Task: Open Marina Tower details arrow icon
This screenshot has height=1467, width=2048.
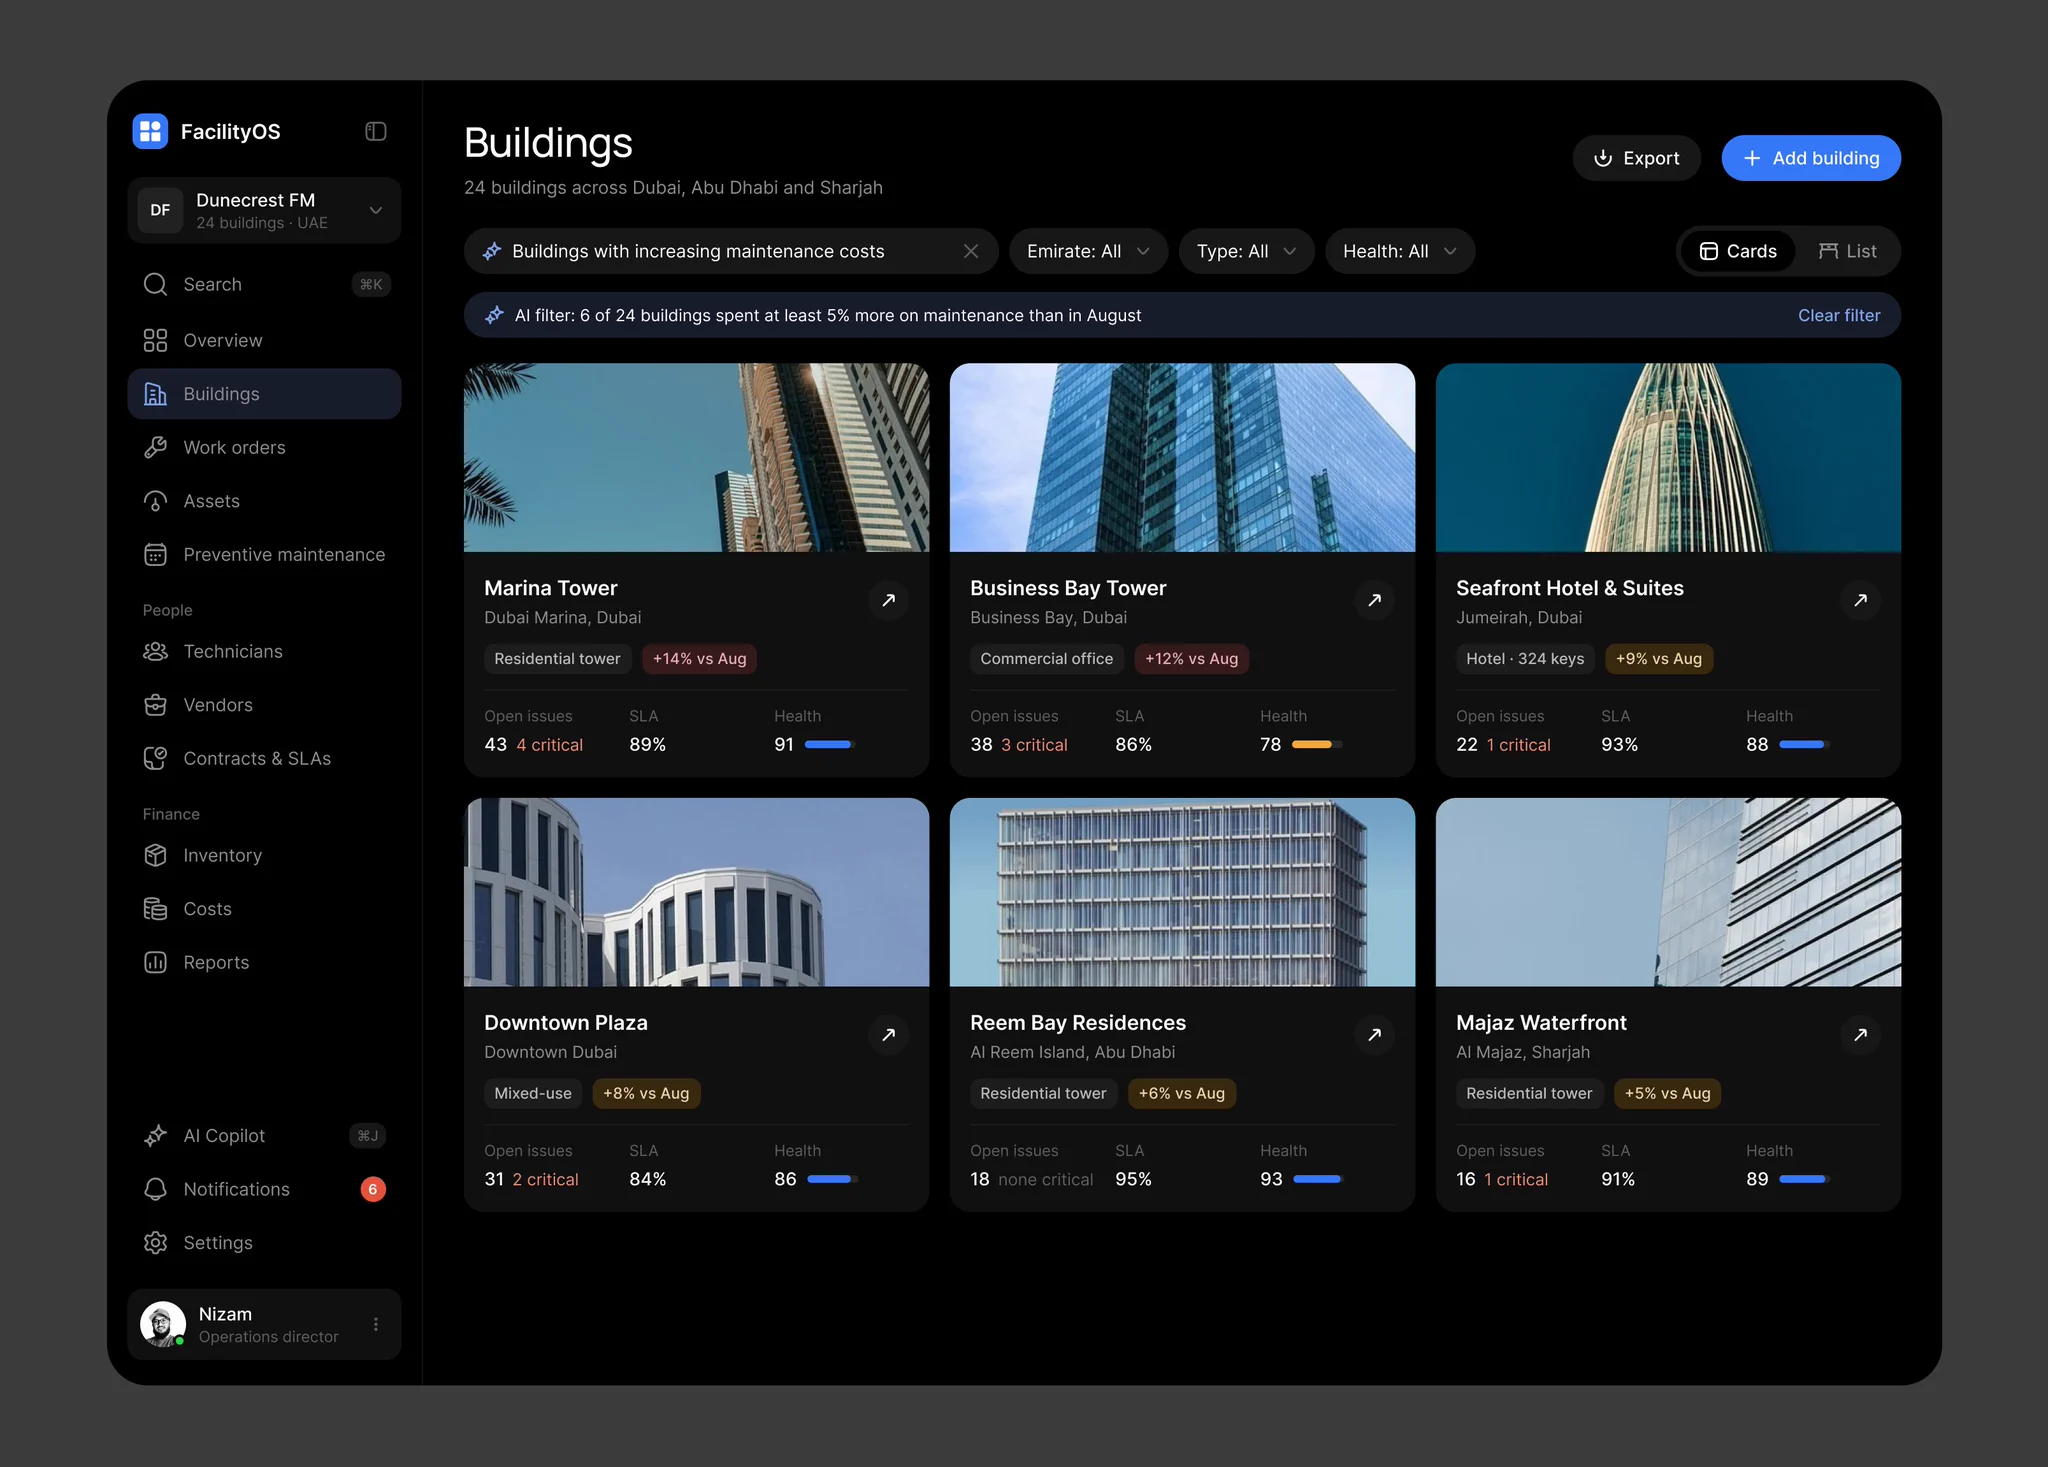Action: coord(888,600)
